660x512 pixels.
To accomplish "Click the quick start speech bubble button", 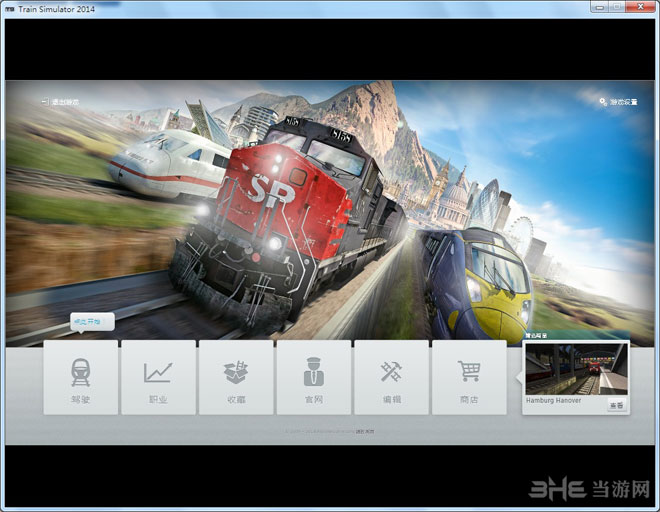I will pos(92,322).
